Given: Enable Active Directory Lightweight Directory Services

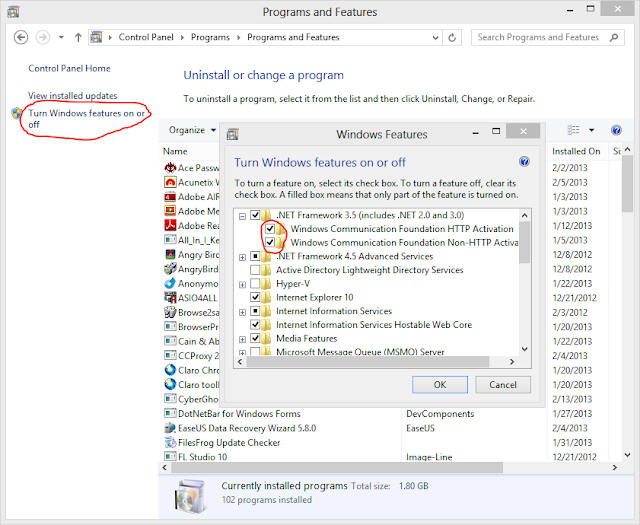Looking at the screenshot, I should click(256, 269).
